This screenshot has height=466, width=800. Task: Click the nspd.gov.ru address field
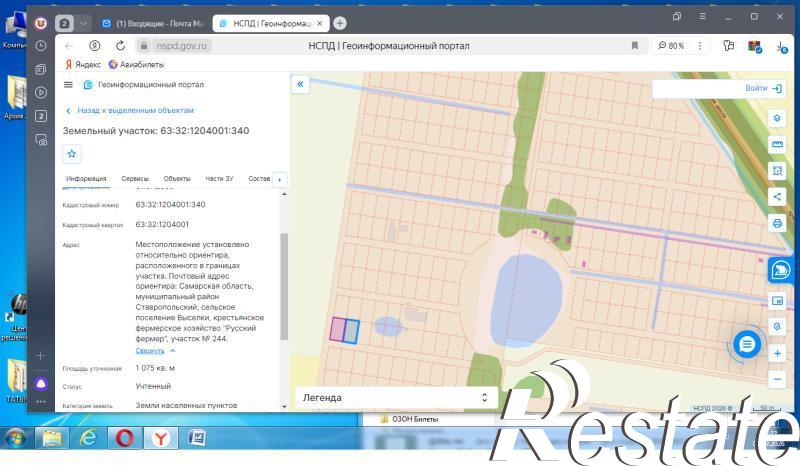(x=182, y=45)
